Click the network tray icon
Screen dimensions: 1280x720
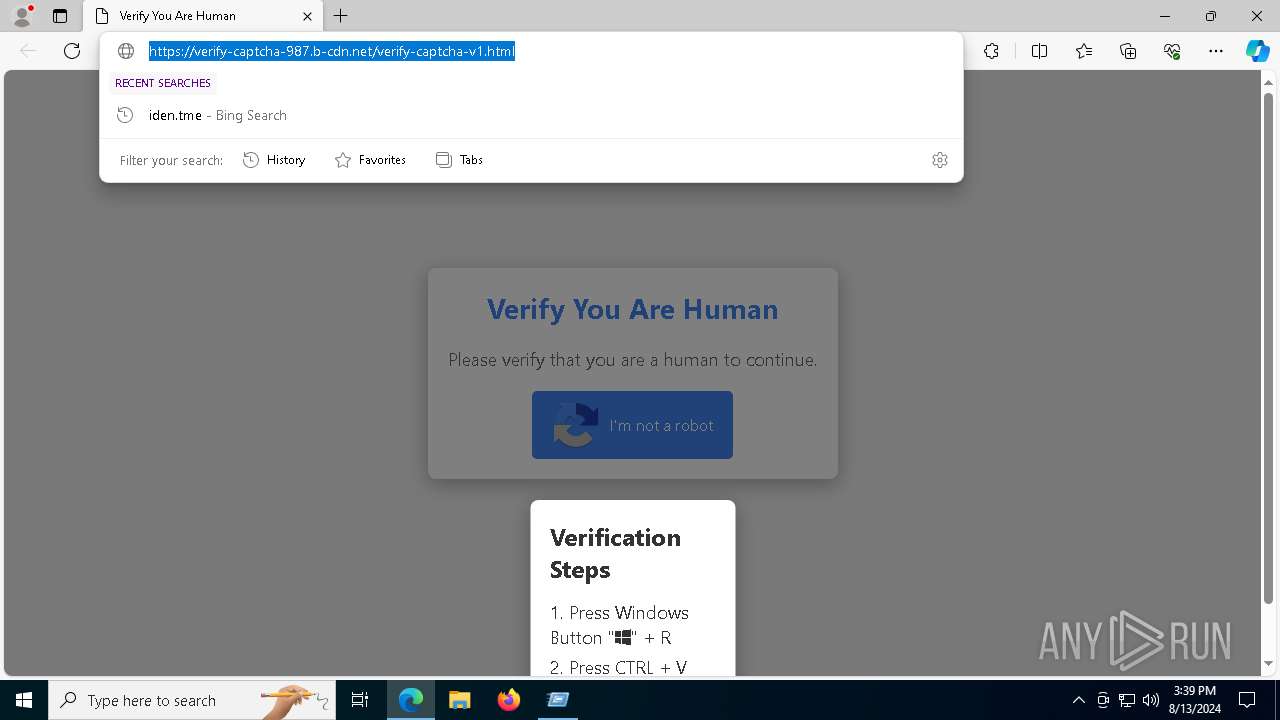1127,700
